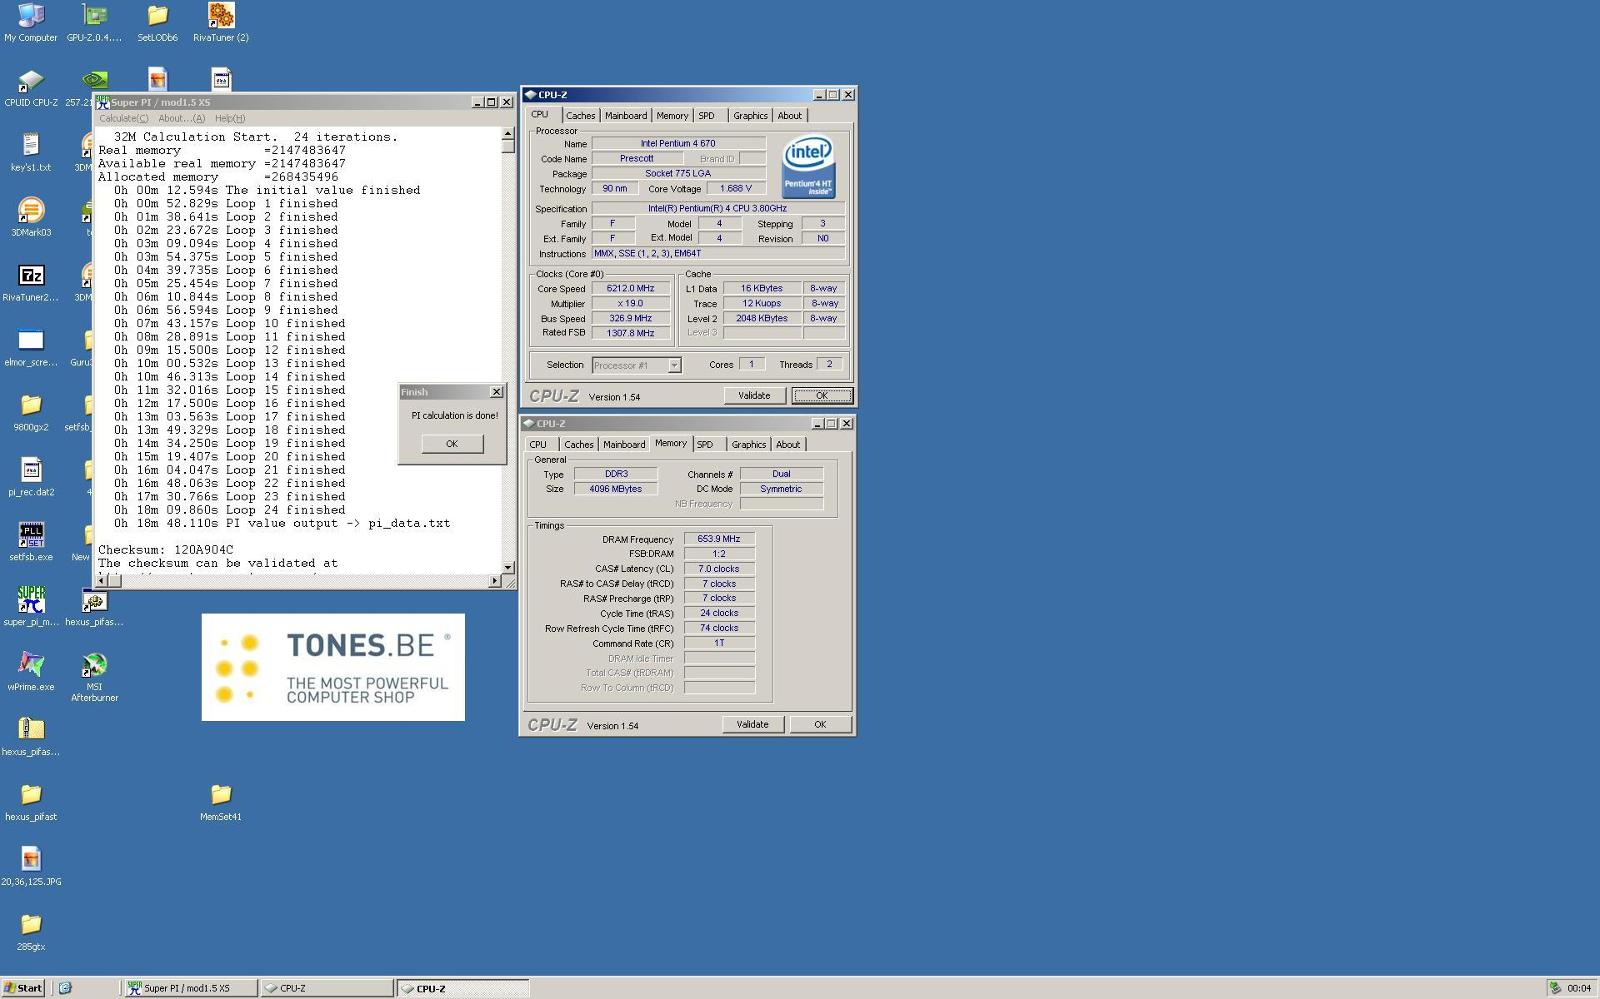Screen dimensions: 1600x999
Task: Select CPU tab in lower CPU-Z window
Action: (x=538, y=445)
